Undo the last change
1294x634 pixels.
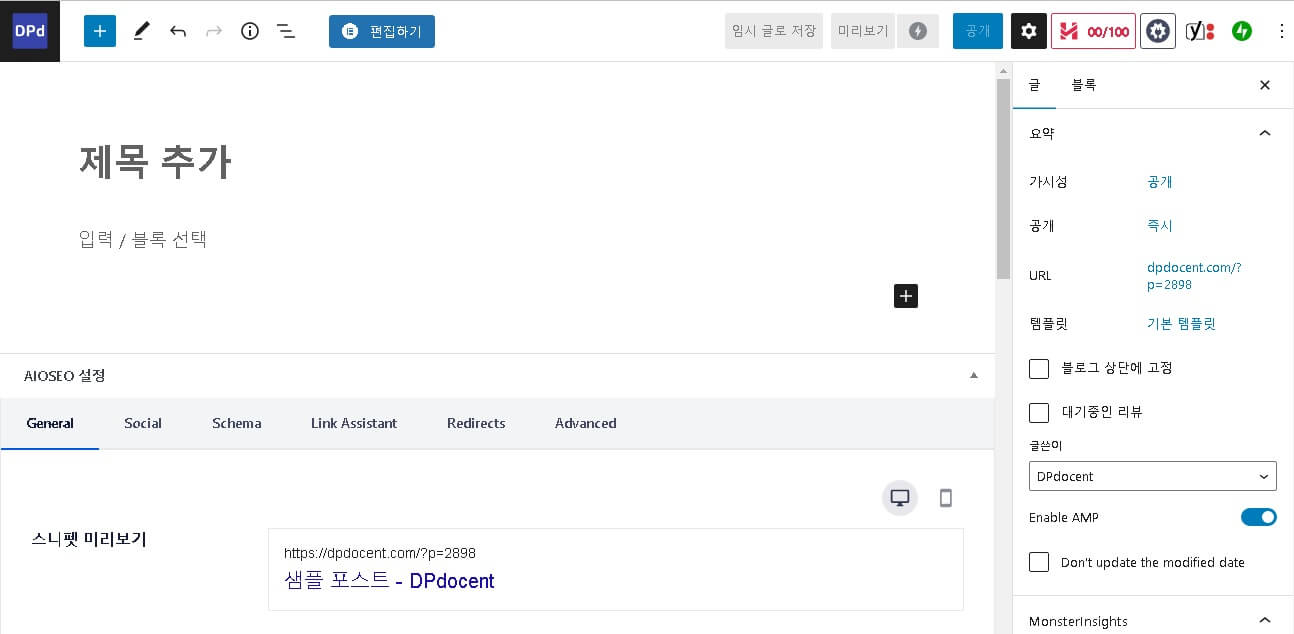pos(178,31)
